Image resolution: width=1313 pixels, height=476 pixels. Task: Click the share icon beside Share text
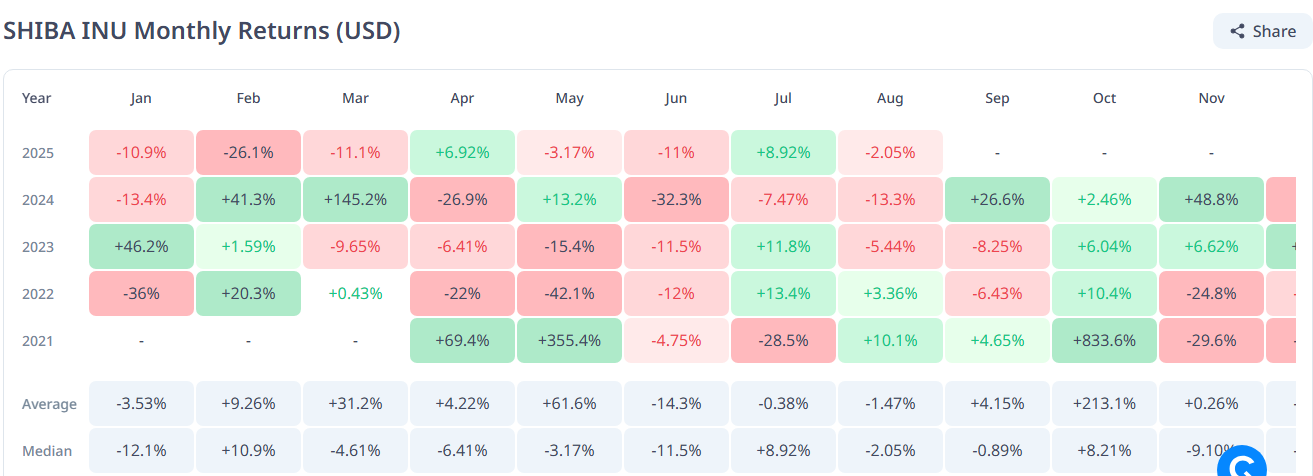[1237, 32]
